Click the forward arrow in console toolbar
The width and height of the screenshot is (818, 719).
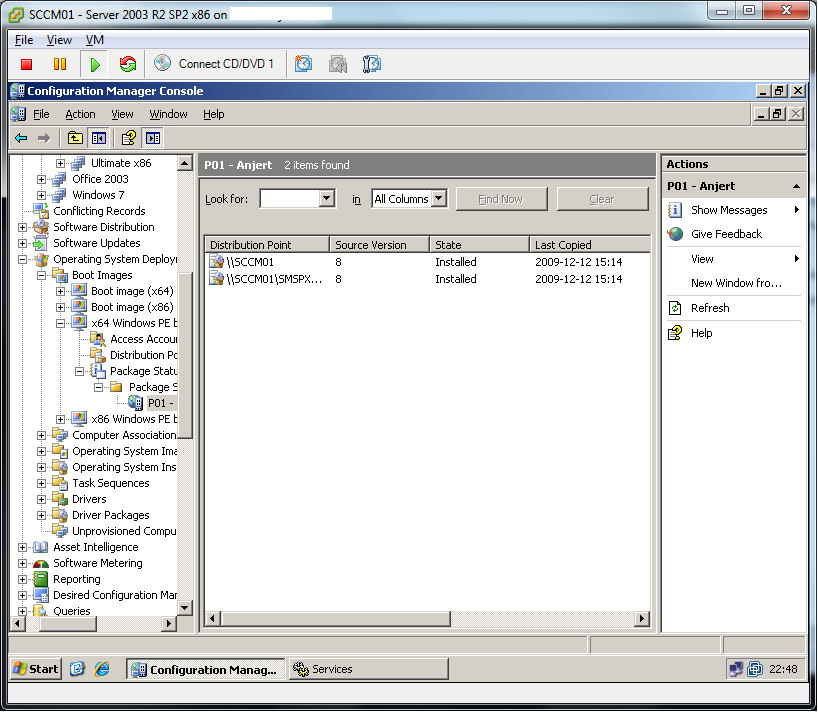(x=44, y=138)
